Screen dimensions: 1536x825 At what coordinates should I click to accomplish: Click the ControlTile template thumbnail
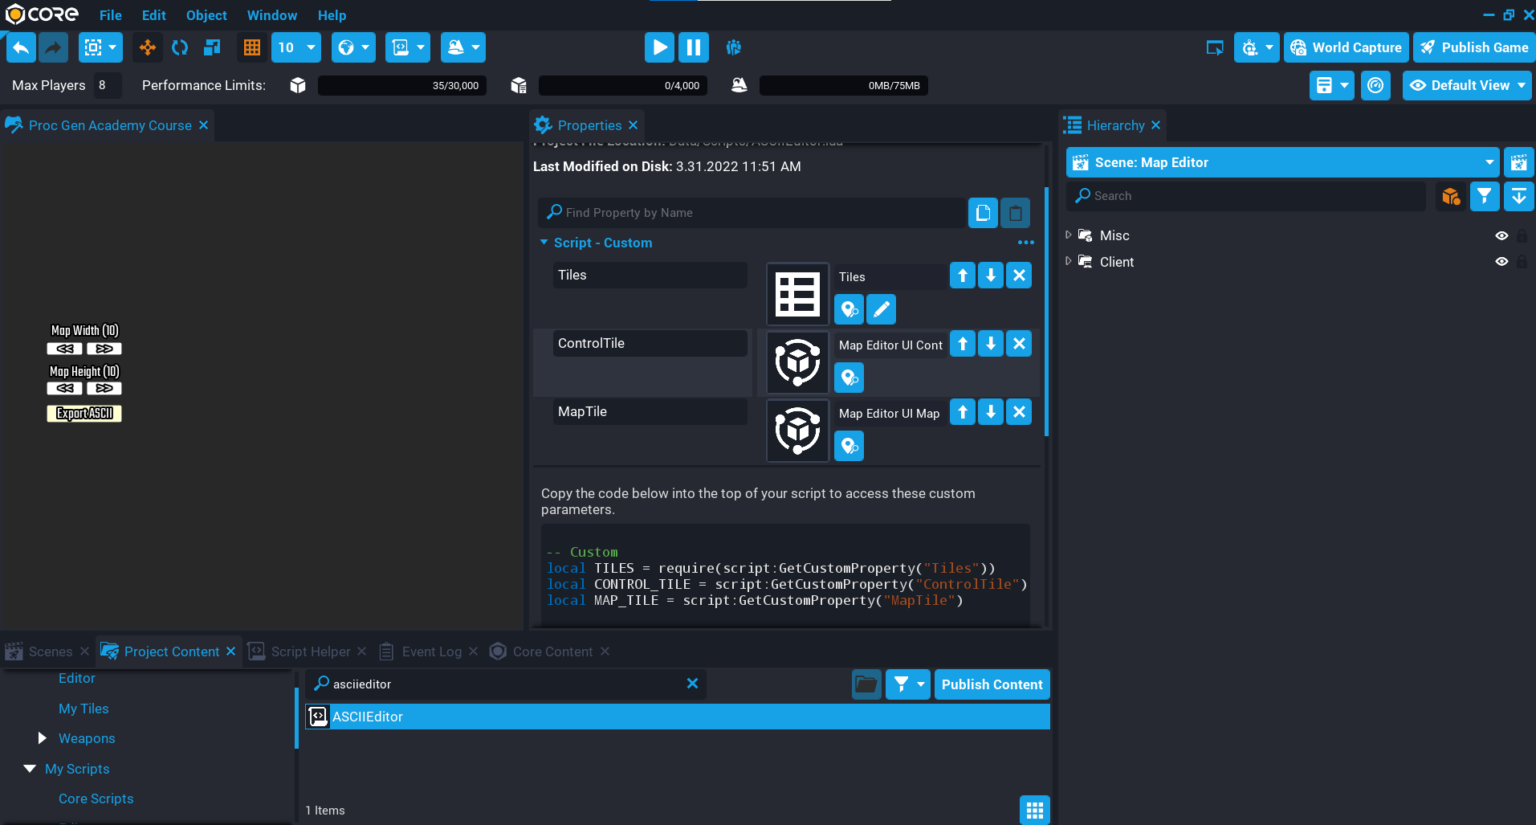pyautogui.click(x=798, y=362)
